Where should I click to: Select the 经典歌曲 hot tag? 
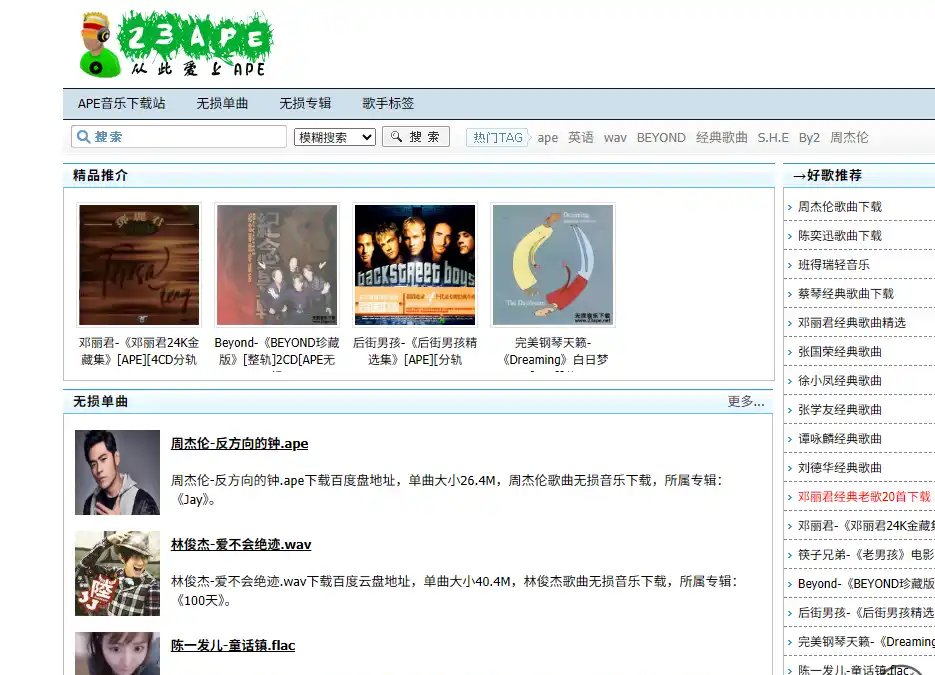722,138
